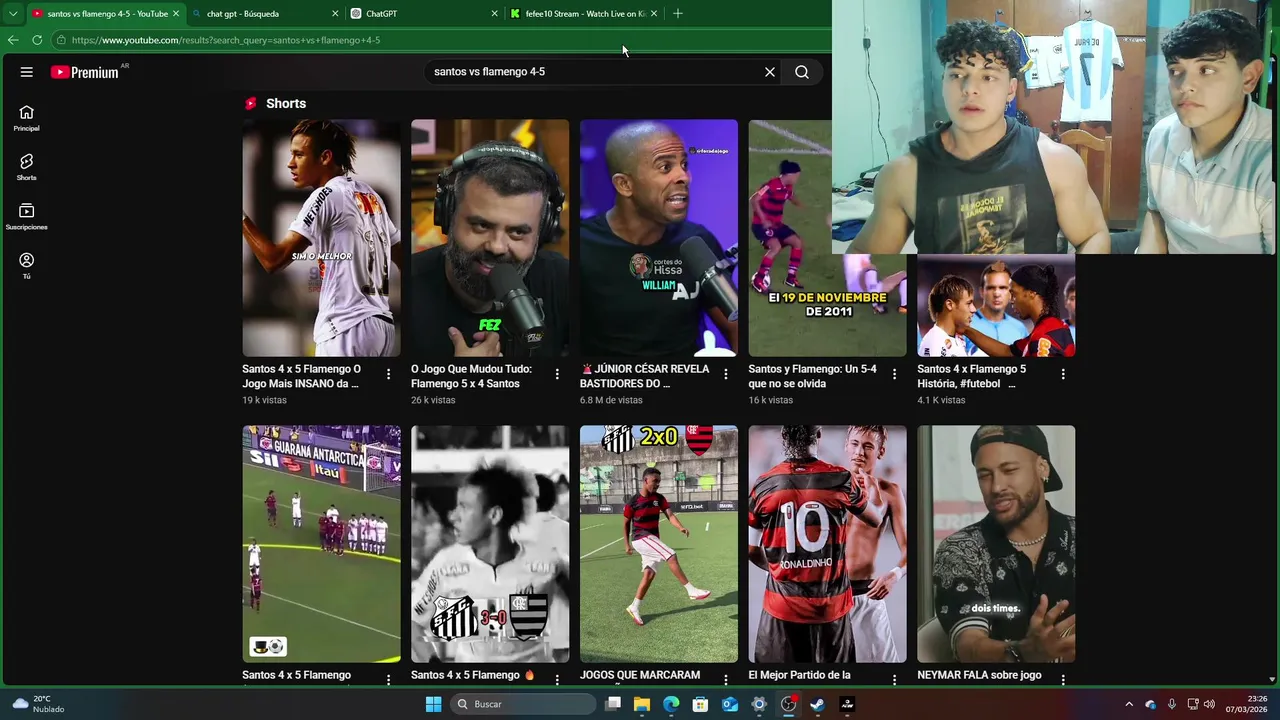Play the 2x0 training pitch short
The height and width of the screenshot is (720, 1280).
659,544
